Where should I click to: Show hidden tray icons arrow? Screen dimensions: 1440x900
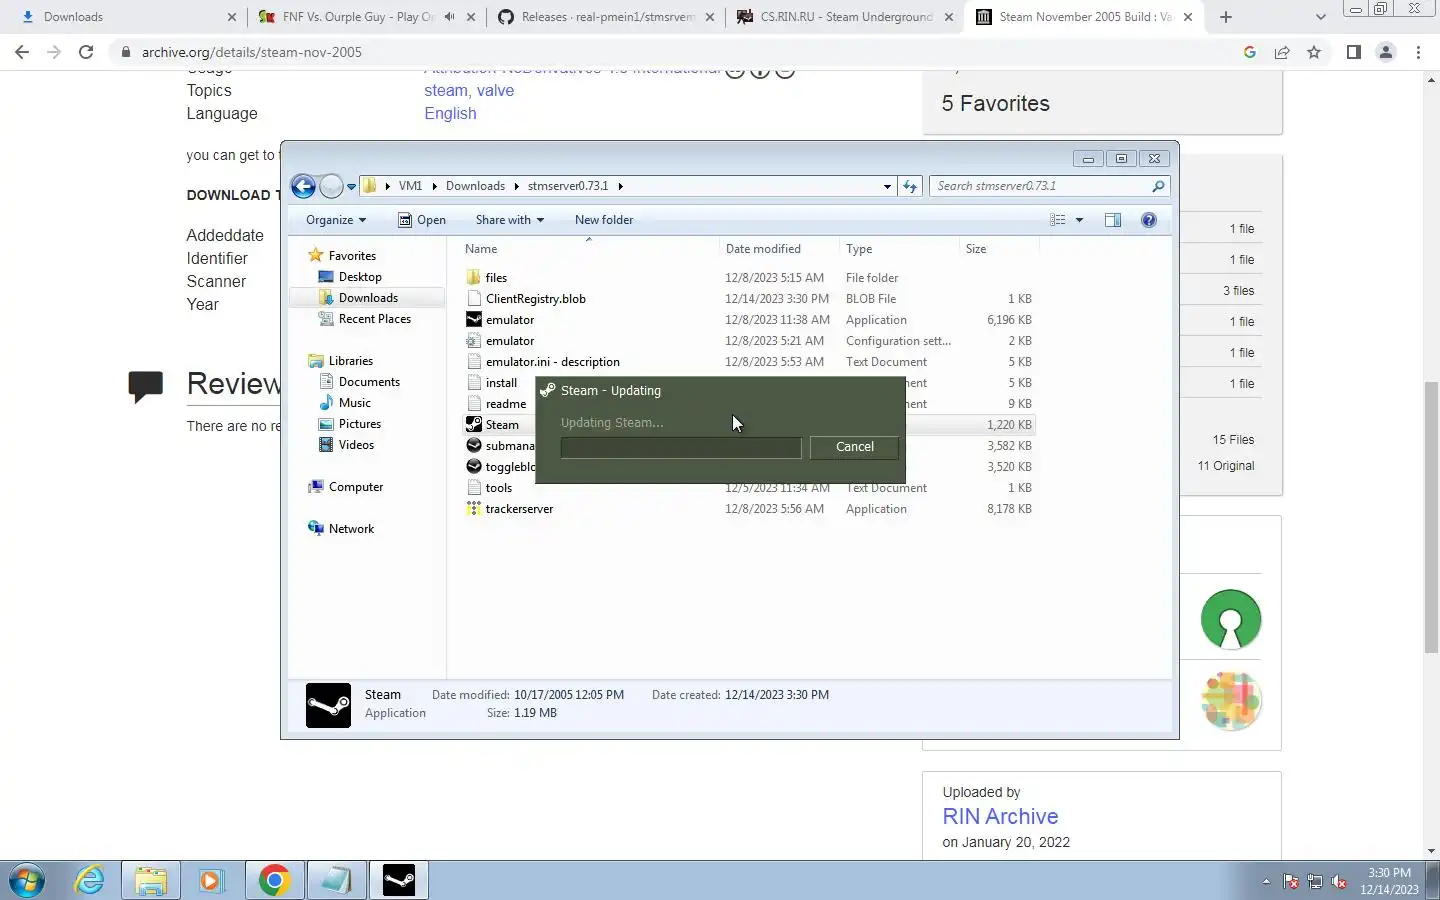coord(1266,882)
